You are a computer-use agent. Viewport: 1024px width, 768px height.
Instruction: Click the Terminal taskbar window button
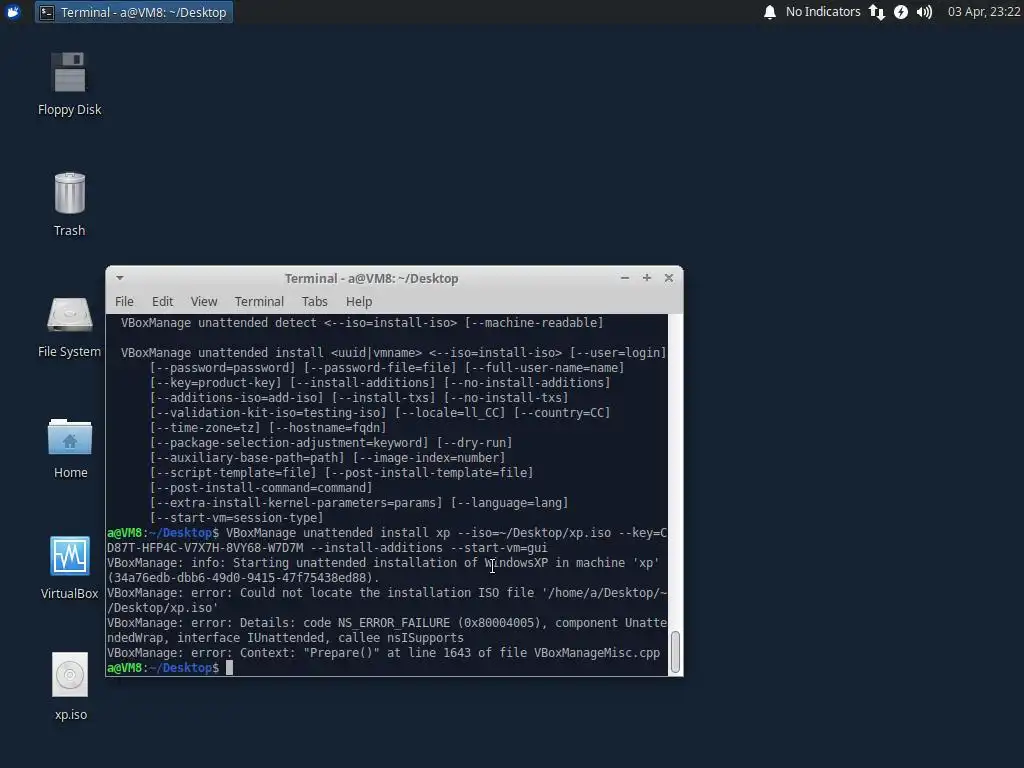tap(134, 12)
